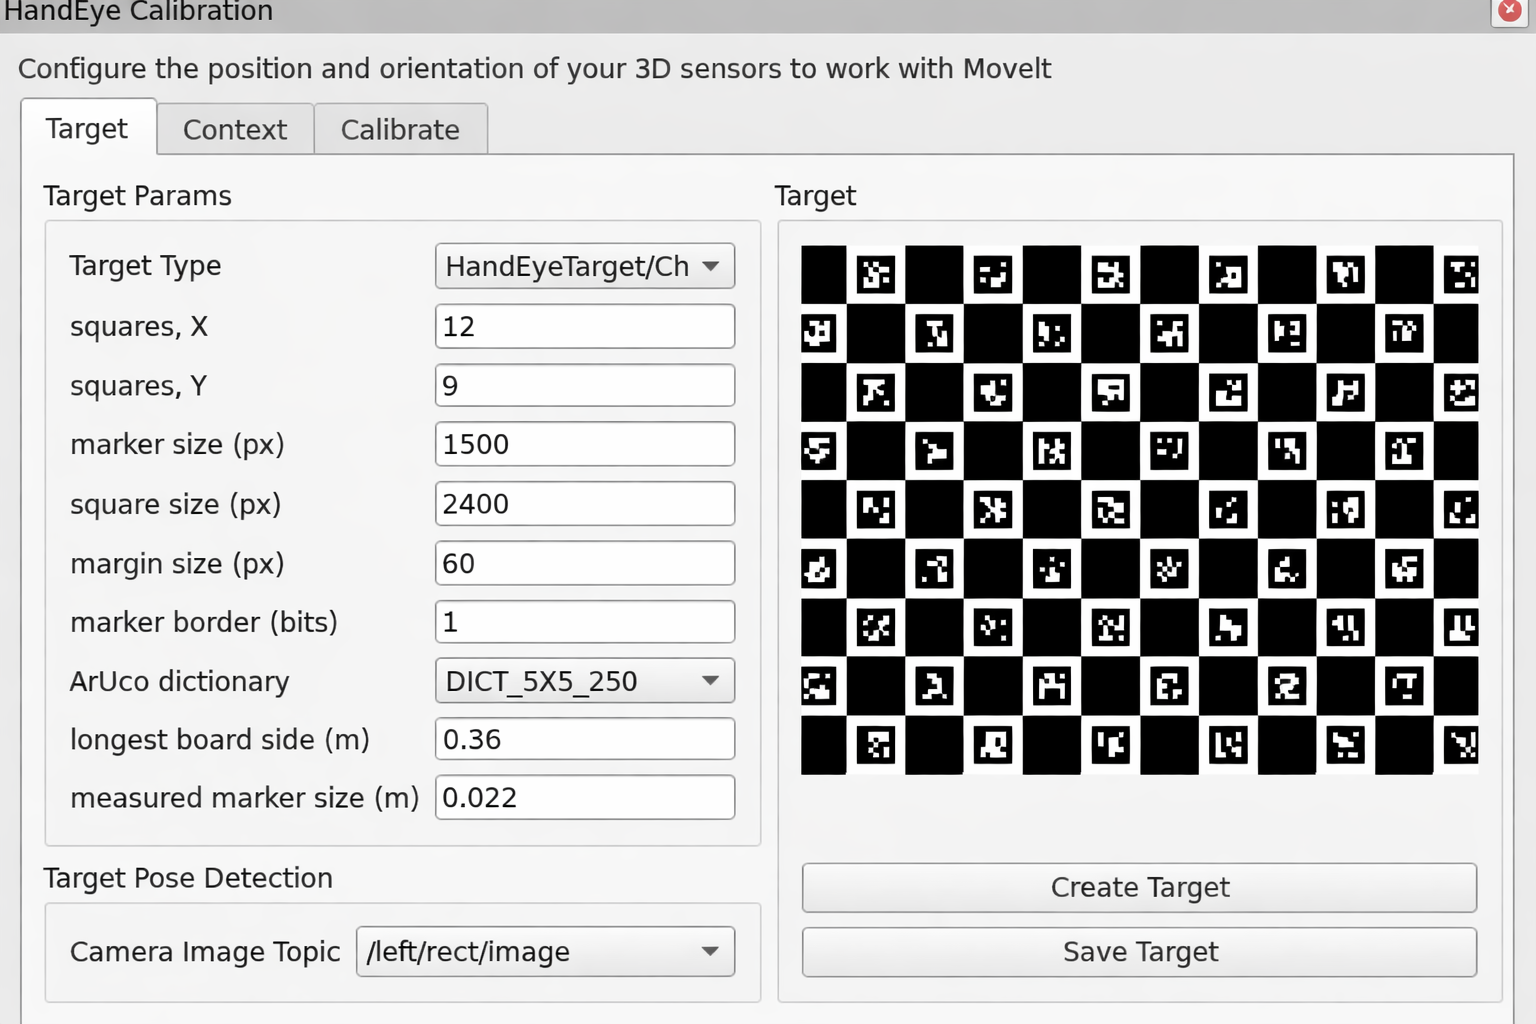Select the squares, X input field

584,326
